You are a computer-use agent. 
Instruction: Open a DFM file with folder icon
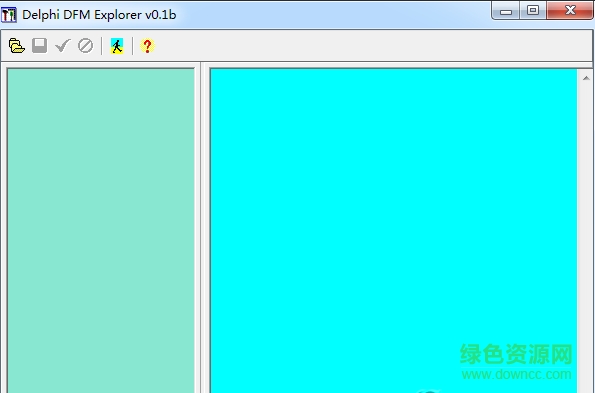17,46
